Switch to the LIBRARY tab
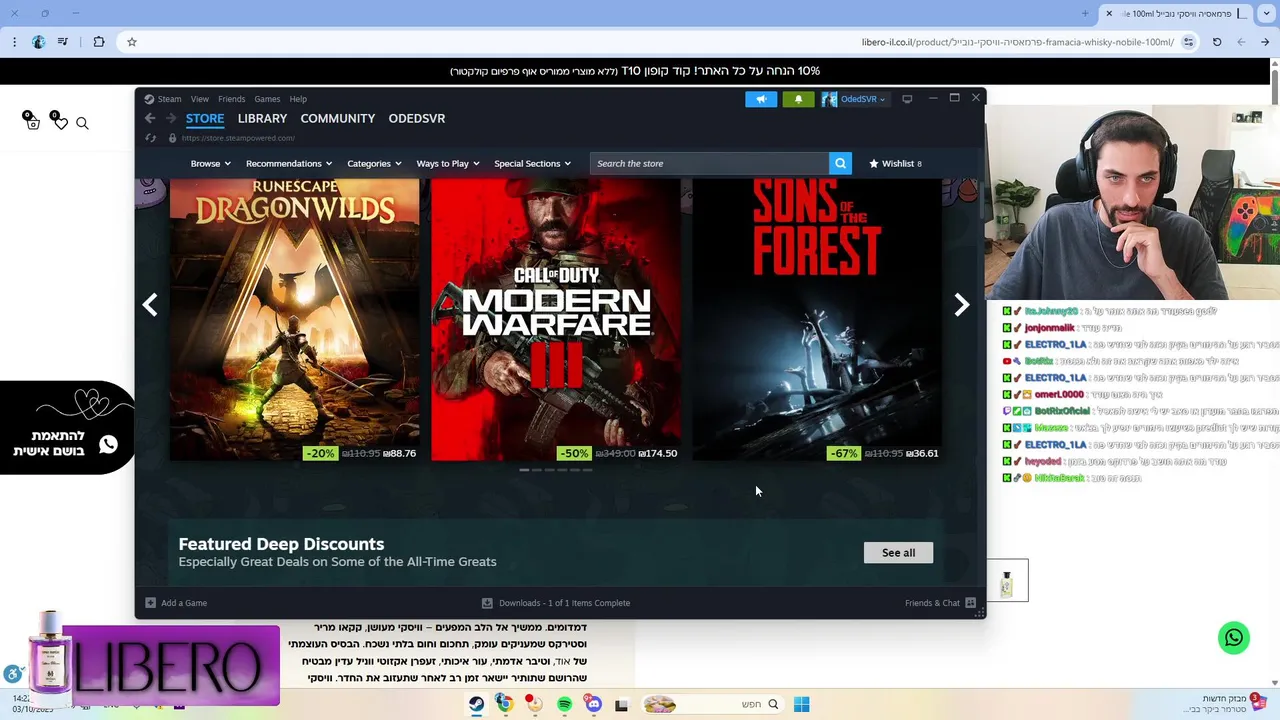Screen dimensions: 1280x720 [x=262, y=118]
